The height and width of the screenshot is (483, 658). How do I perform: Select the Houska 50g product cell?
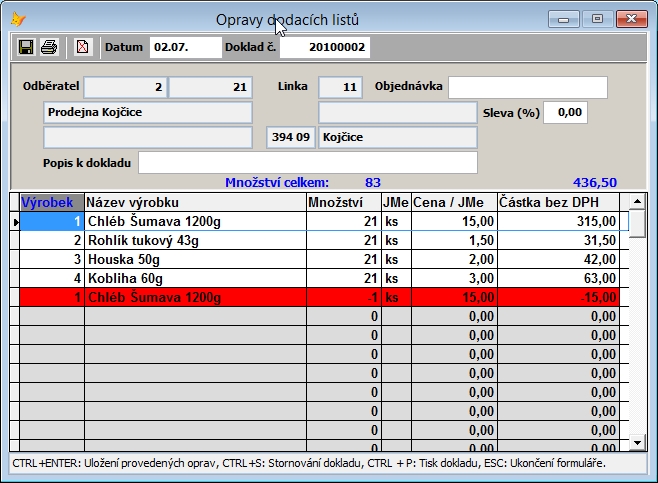click(x=196, y=259)
